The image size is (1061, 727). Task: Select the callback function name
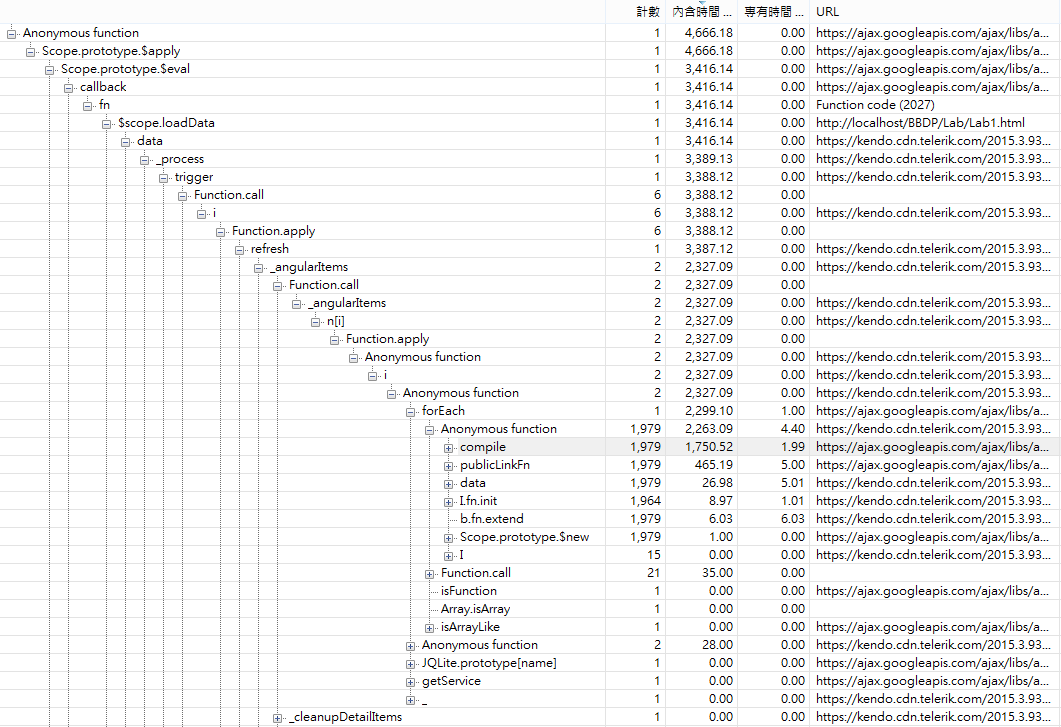click(103, 87)
